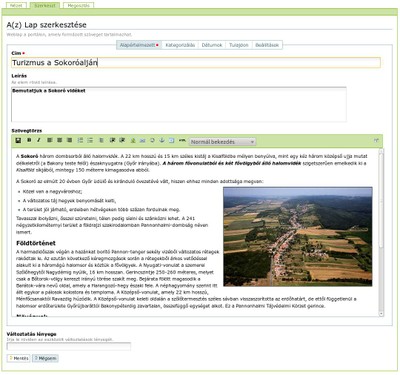The image size is (400, 375).
Task: Open the Dátumok tab
Action: coord(212,45)
